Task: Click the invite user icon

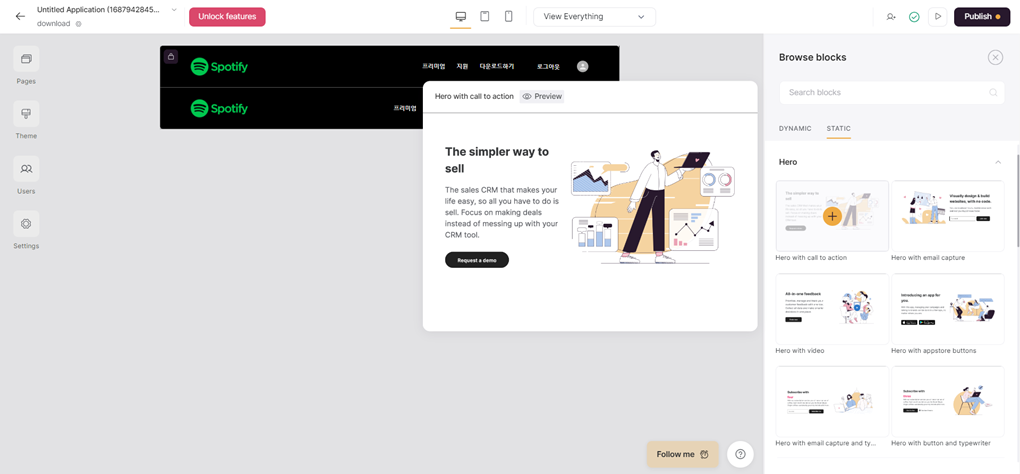Action: tap(891, 17)
